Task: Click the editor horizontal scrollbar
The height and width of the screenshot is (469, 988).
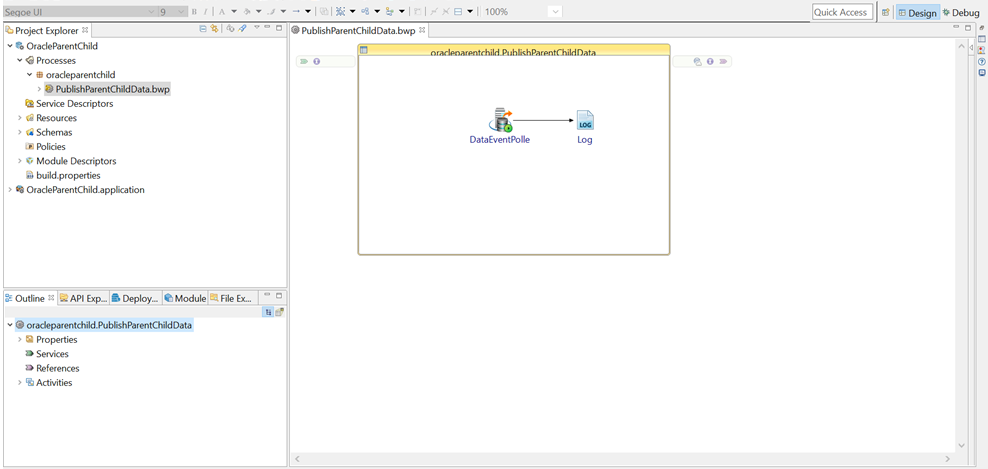Action: [620, 459]
